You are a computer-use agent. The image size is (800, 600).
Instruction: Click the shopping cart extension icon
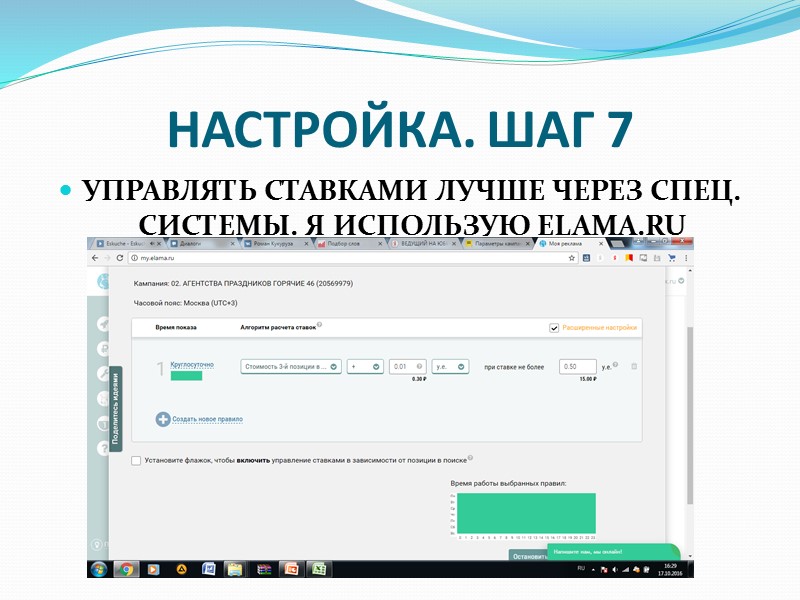671,258
